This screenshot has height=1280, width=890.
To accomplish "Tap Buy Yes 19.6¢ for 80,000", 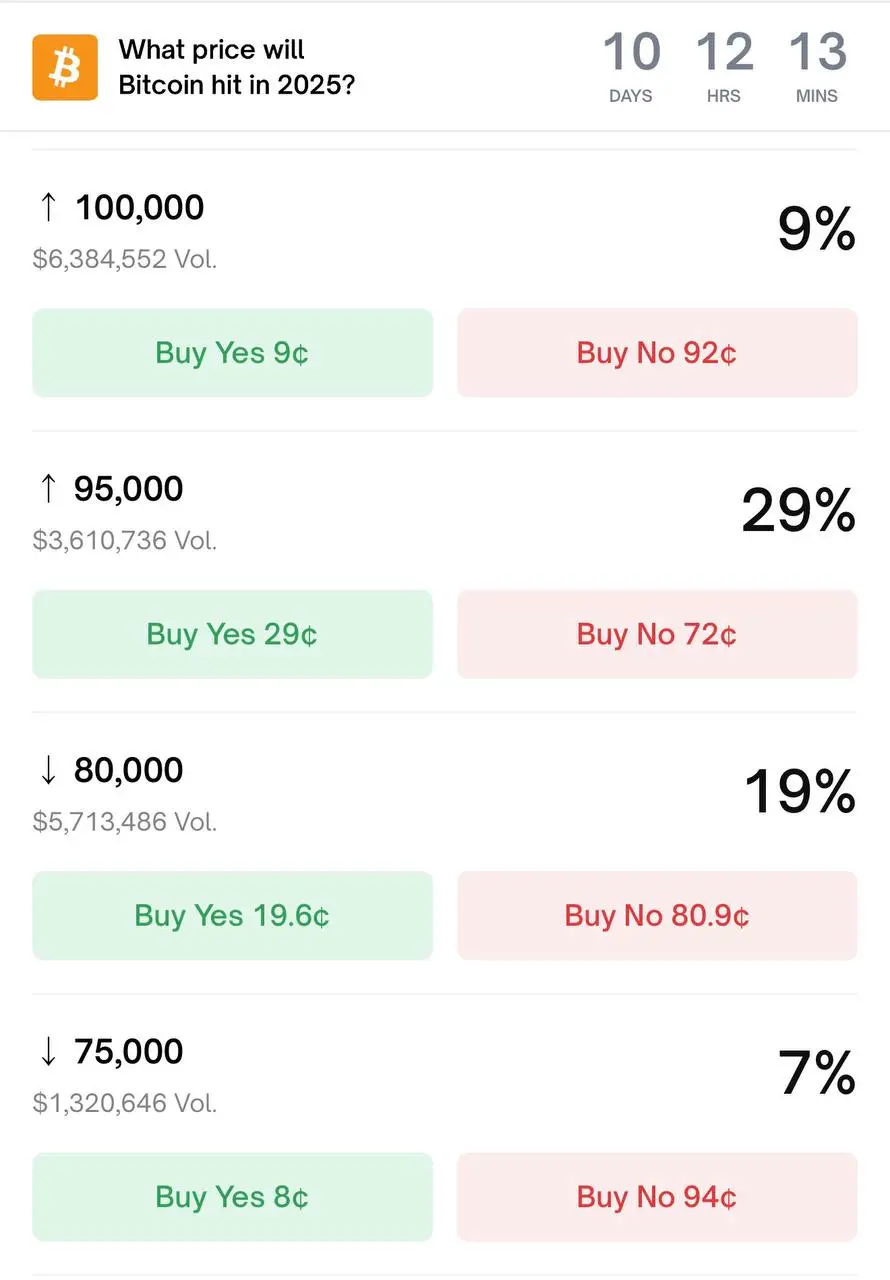I will tap(232, 915).
